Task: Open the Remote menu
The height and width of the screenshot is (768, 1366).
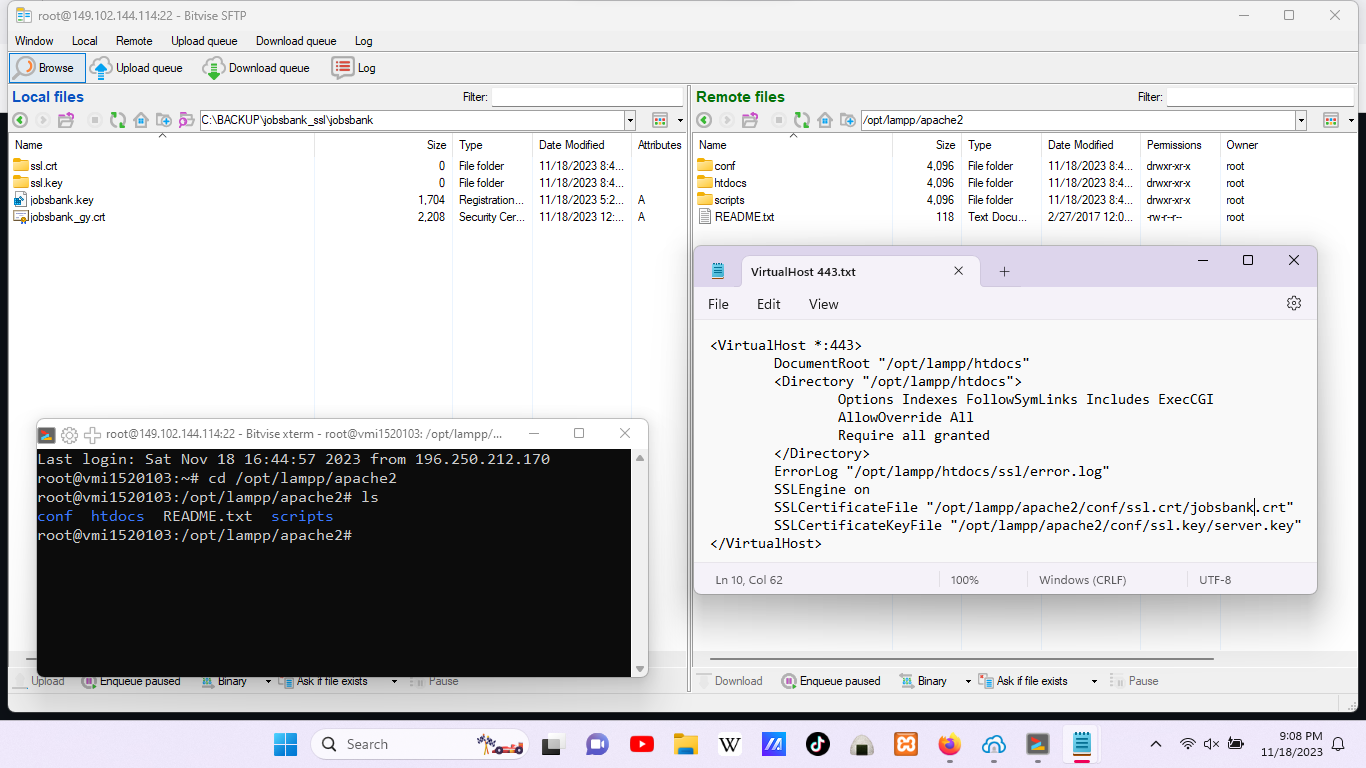Action: point(134,41)
